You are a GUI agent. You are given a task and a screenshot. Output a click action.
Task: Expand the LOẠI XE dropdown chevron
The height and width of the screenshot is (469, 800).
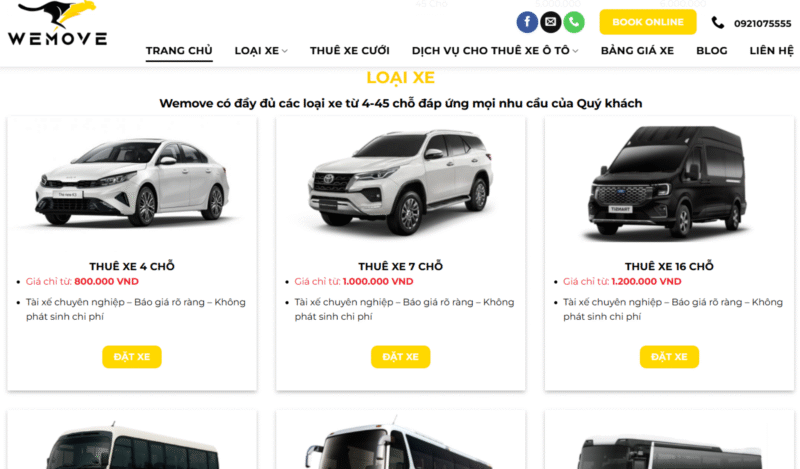(285, 51)
